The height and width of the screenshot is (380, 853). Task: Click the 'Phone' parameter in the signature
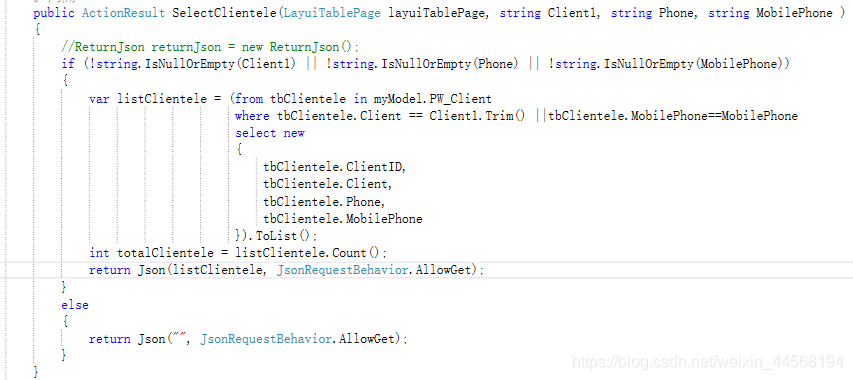click(677, 13)
